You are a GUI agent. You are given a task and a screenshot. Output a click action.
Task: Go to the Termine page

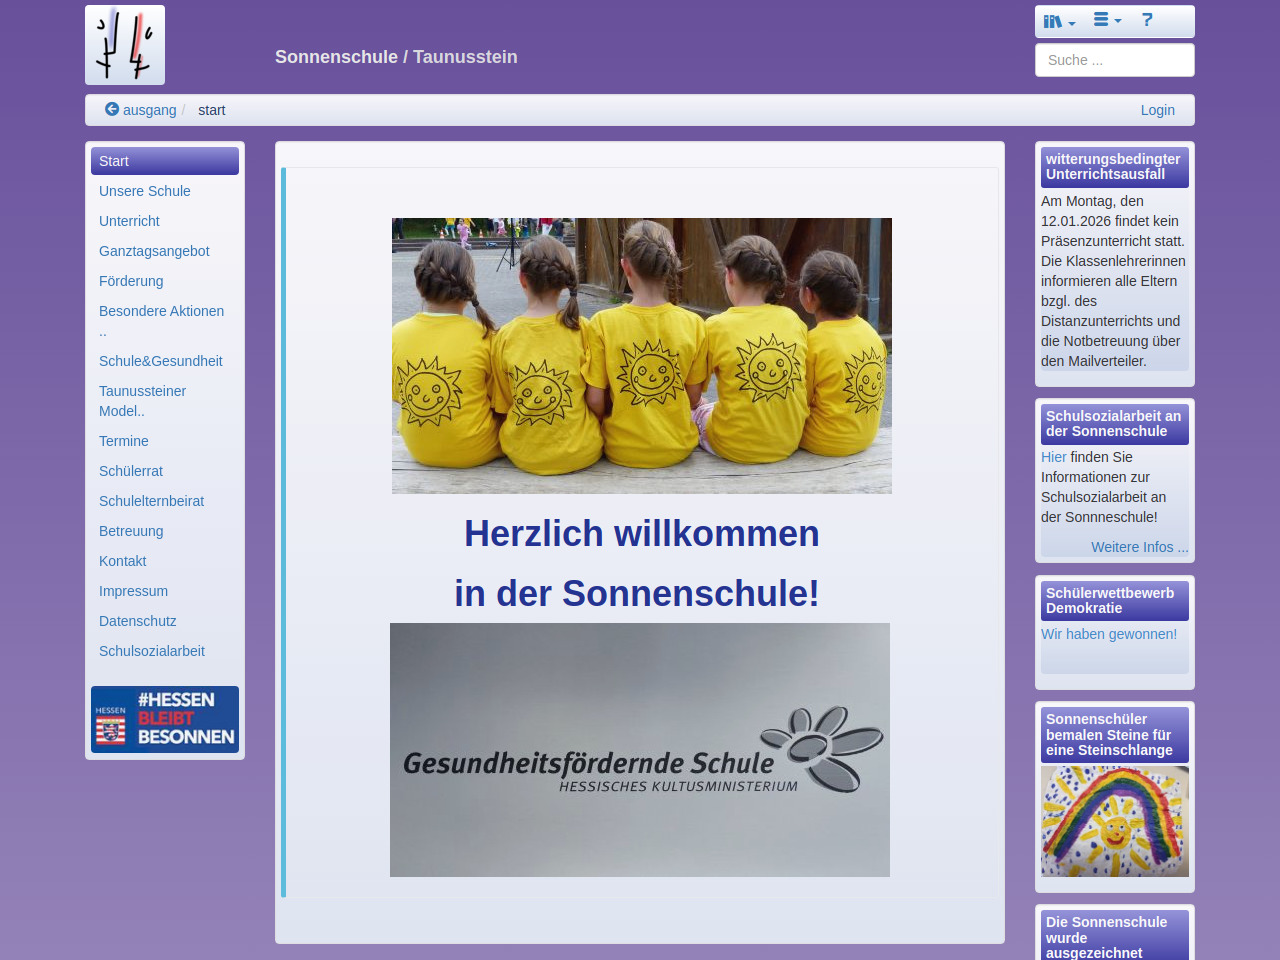124,441
